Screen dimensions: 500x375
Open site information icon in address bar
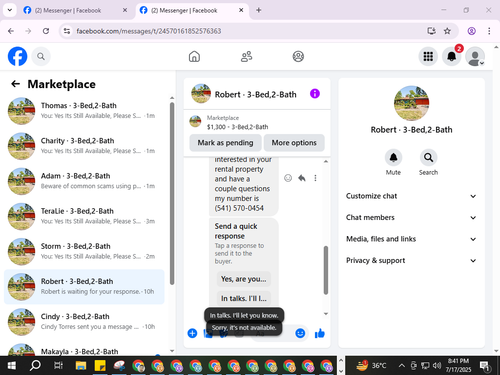click(67, 31)
